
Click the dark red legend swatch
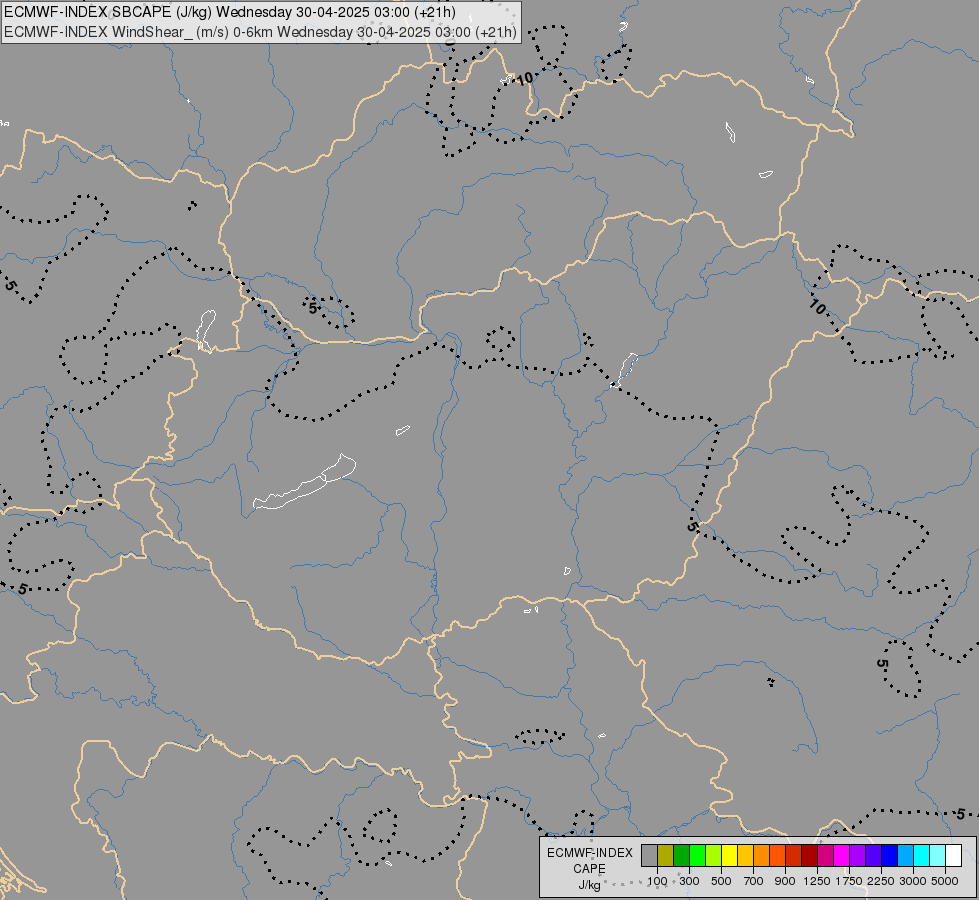pyautogui.click(x=810, y=856)
